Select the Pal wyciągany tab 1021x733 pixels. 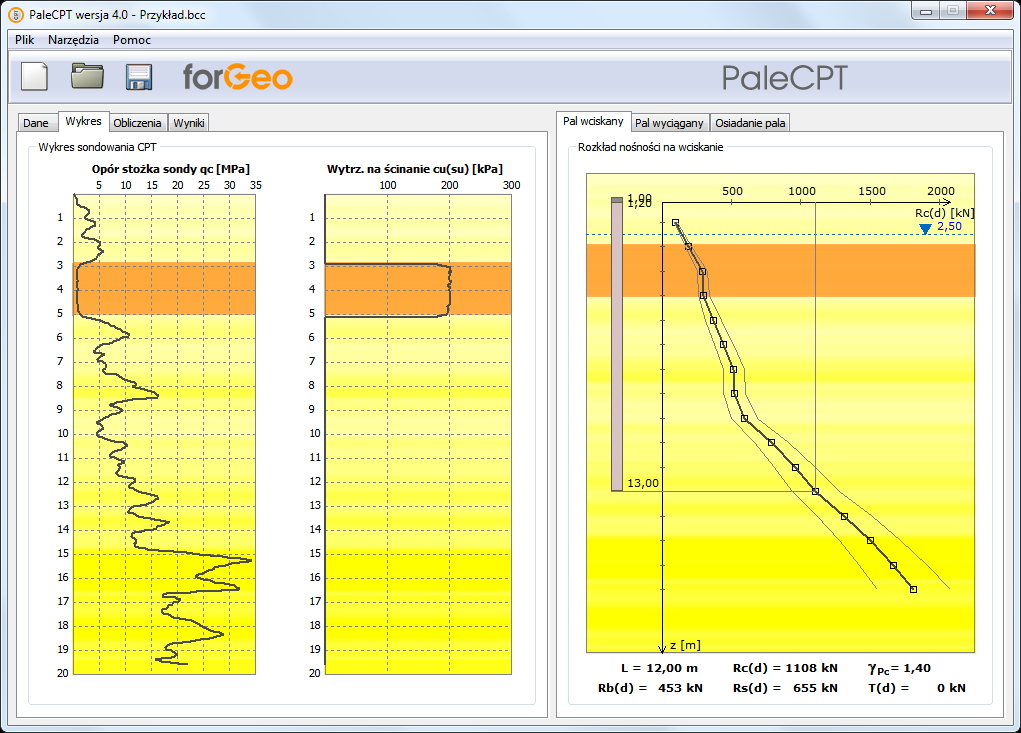pyautogui.click(x=669, y=123)
